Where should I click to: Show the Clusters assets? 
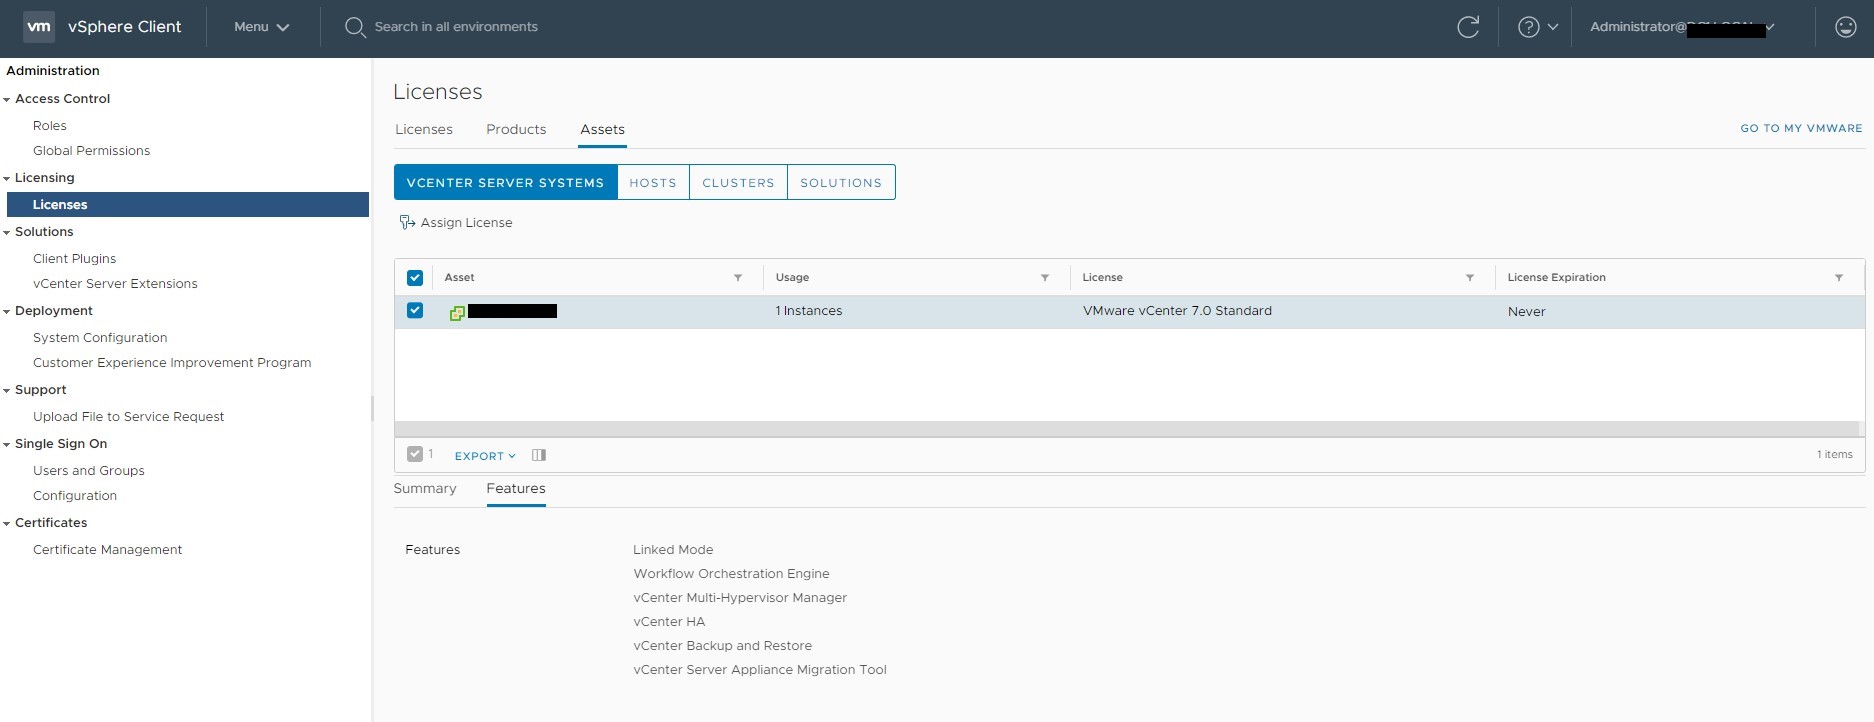click(738, 182)
